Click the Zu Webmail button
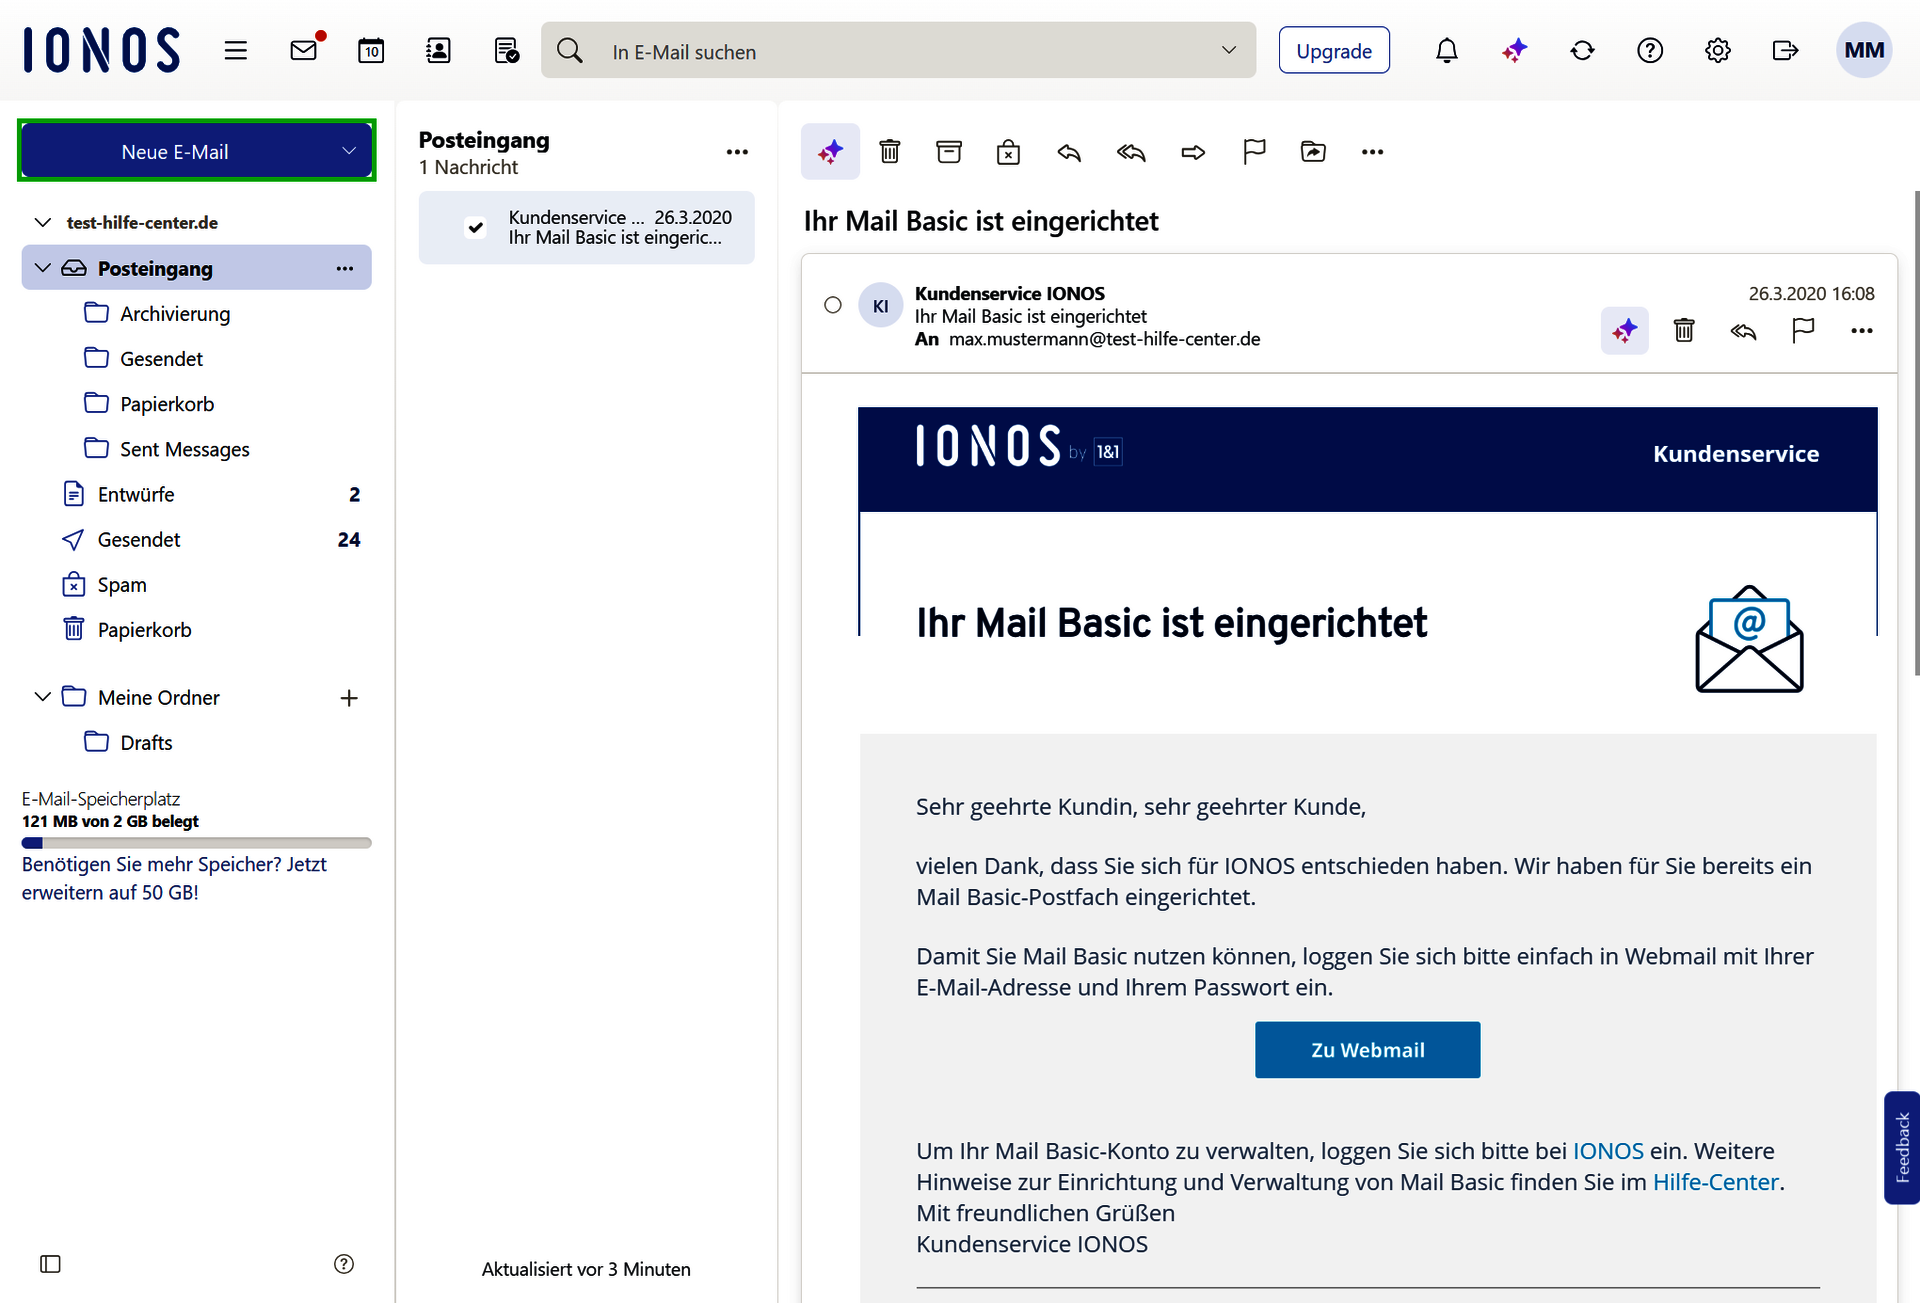The width and height of the screenshot is (1920, 1303). (x=1367, y=1050)
